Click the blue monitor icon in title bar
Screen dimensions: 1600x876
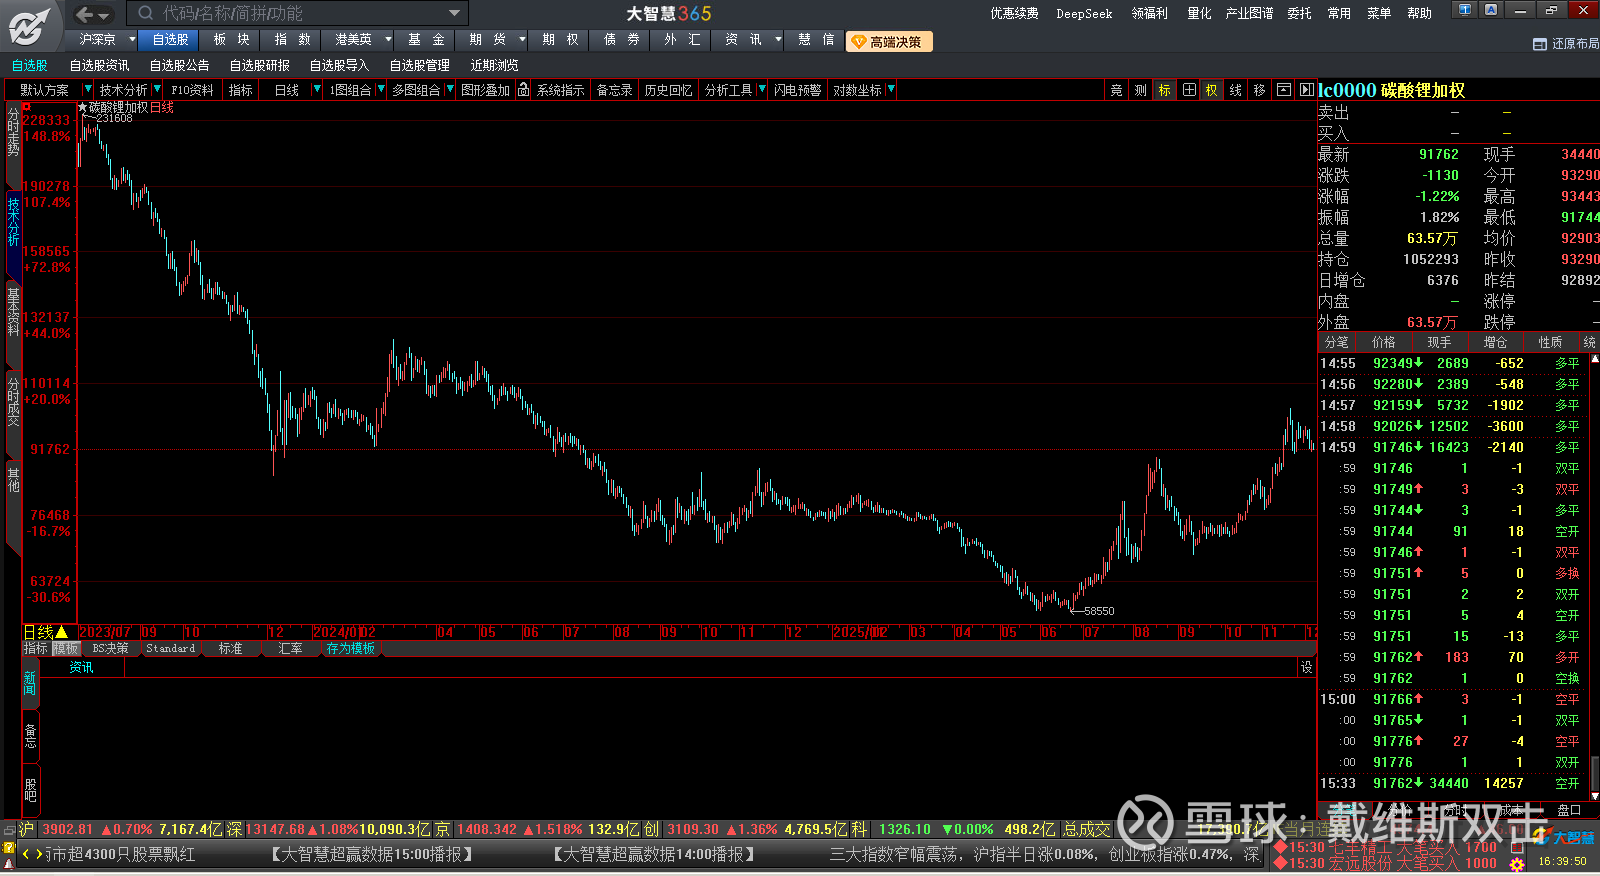(1465, 10)
